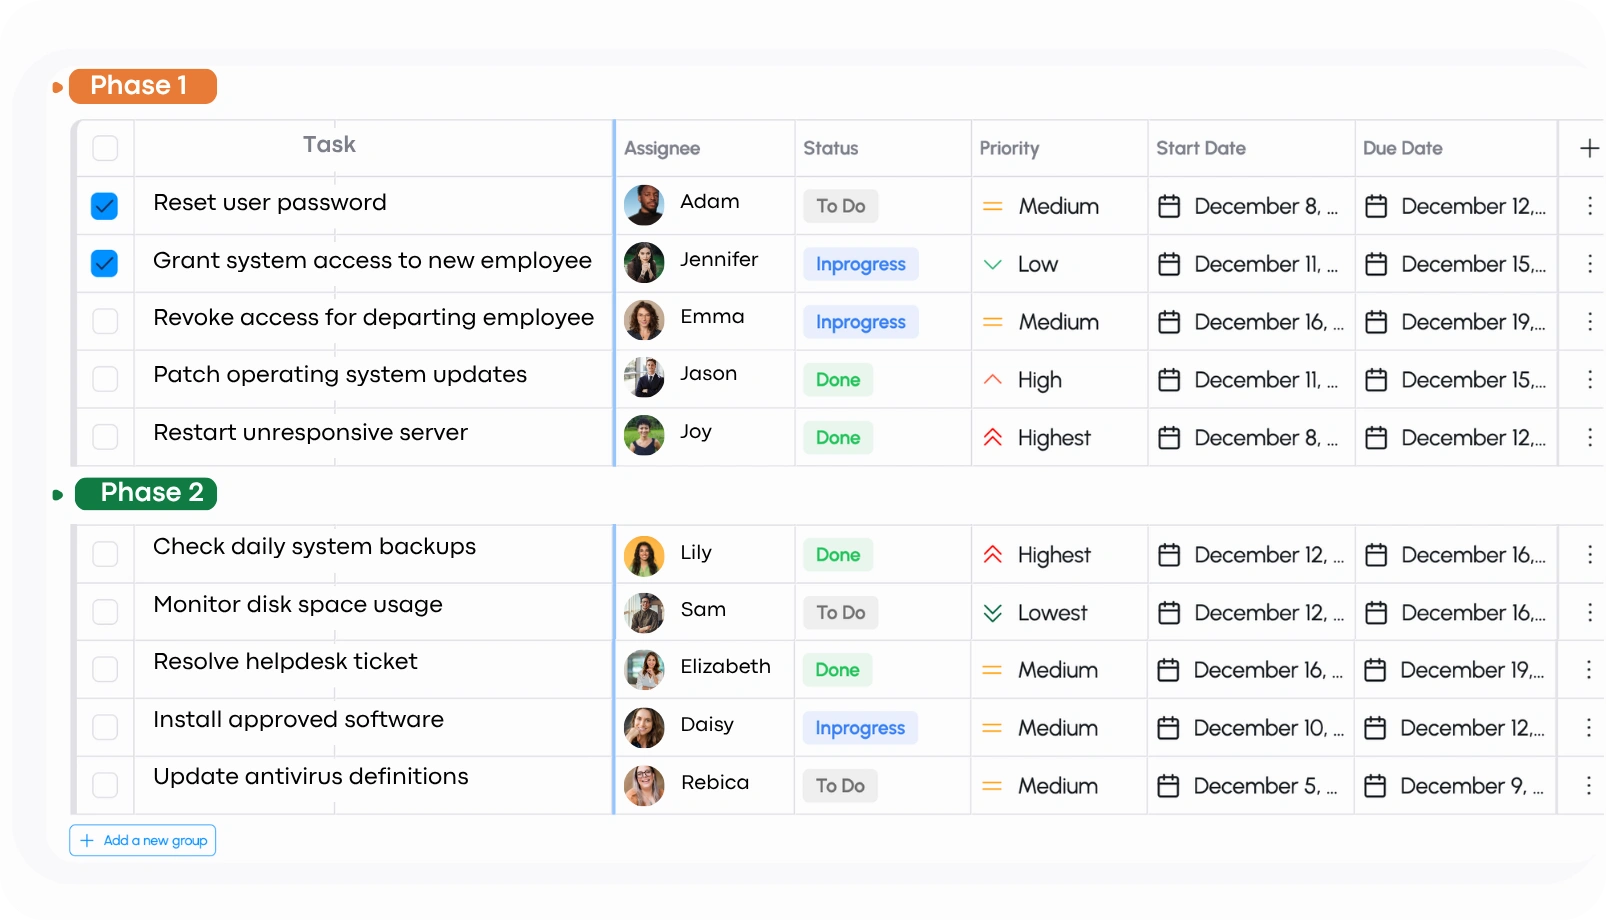Check Restart unresponsive server checkbox

105,437
